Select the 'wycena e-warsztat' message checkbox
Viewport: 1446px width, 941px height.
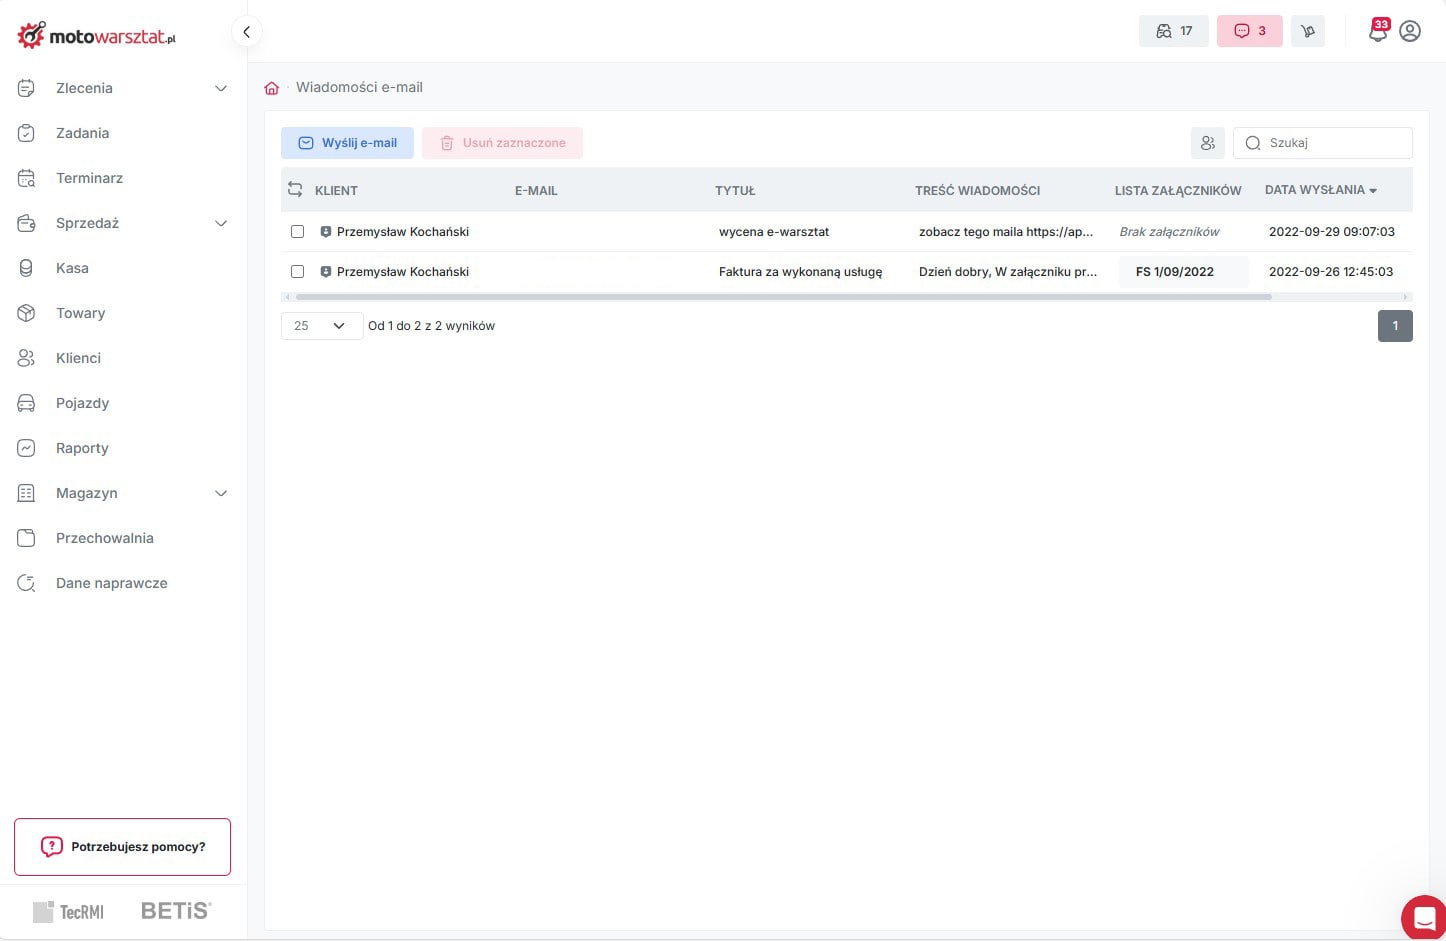pos(297,232)
